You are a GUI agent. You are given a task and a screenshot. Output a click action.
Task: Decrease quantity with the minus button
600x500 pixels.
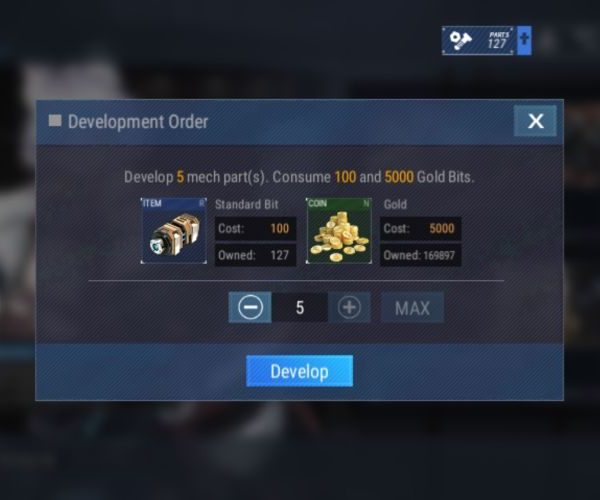250,308
